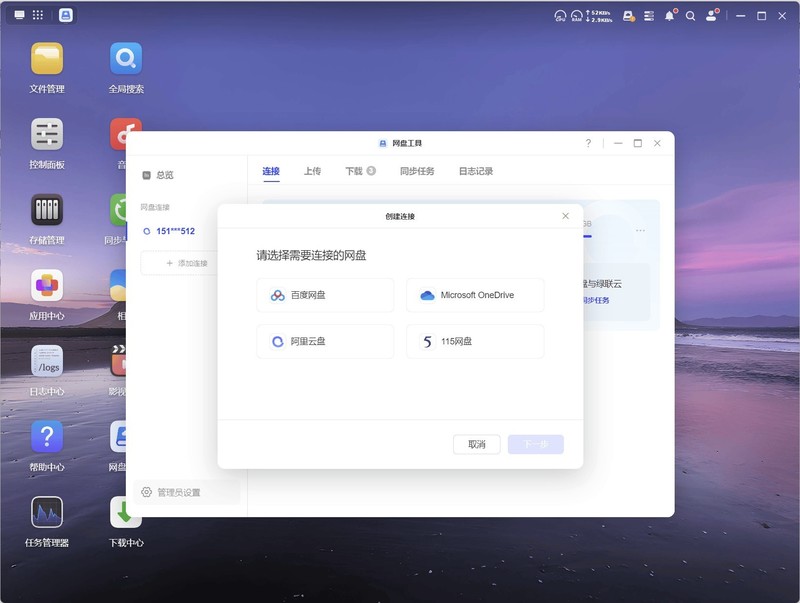Select Microsoft OneDrive as the drive to connect

[x=474, y=295]
